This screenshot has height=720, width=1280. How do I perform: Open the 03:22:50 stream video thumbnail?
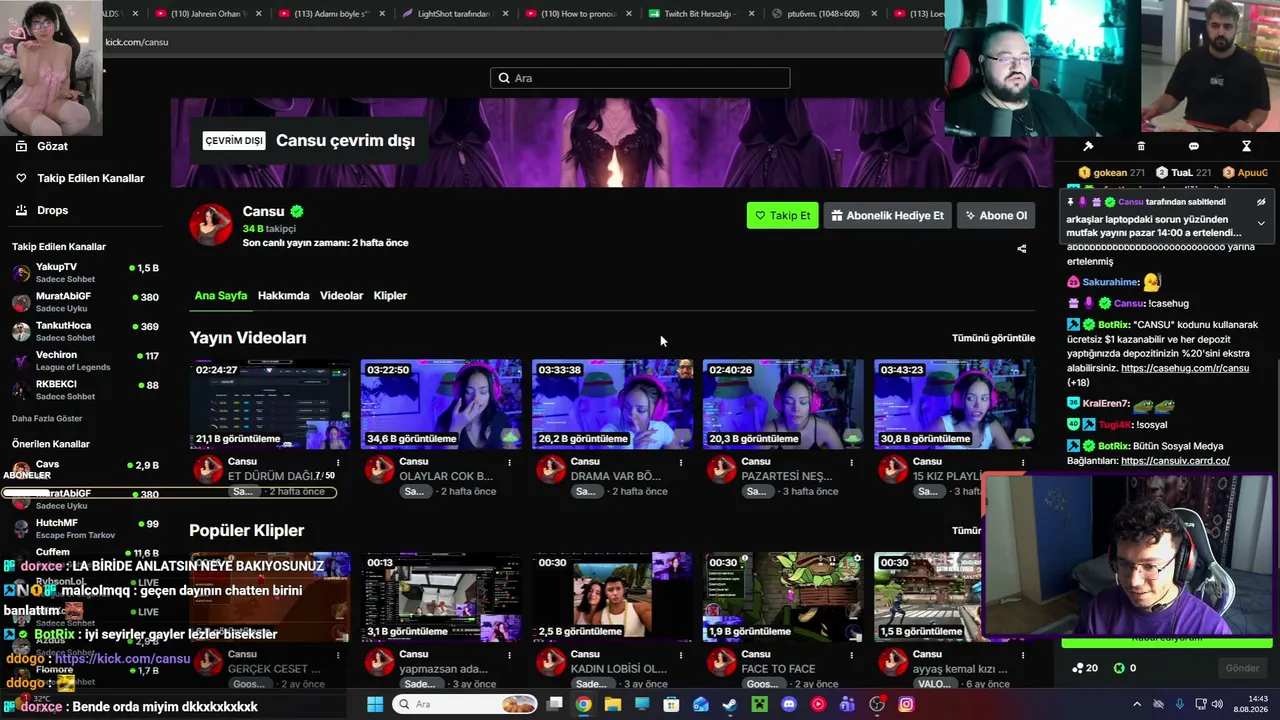441,405
